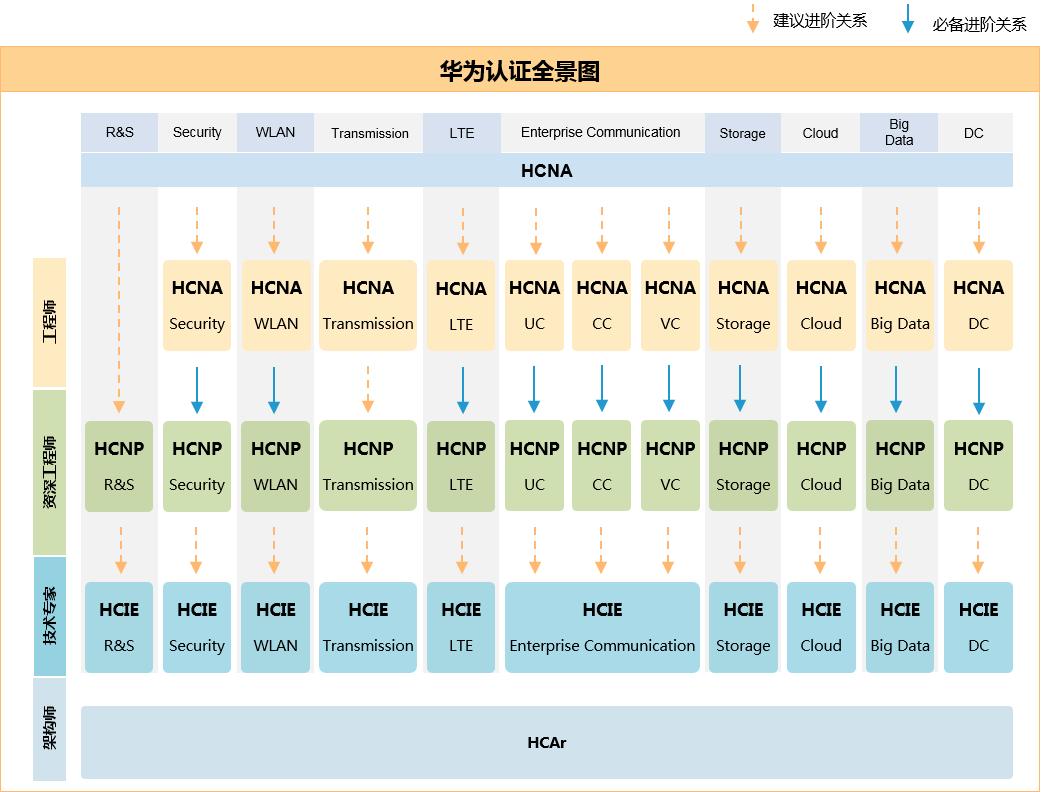Click the HCIE Enterprise Communication box
The image size is (1057, 792).
click(602, 627)
